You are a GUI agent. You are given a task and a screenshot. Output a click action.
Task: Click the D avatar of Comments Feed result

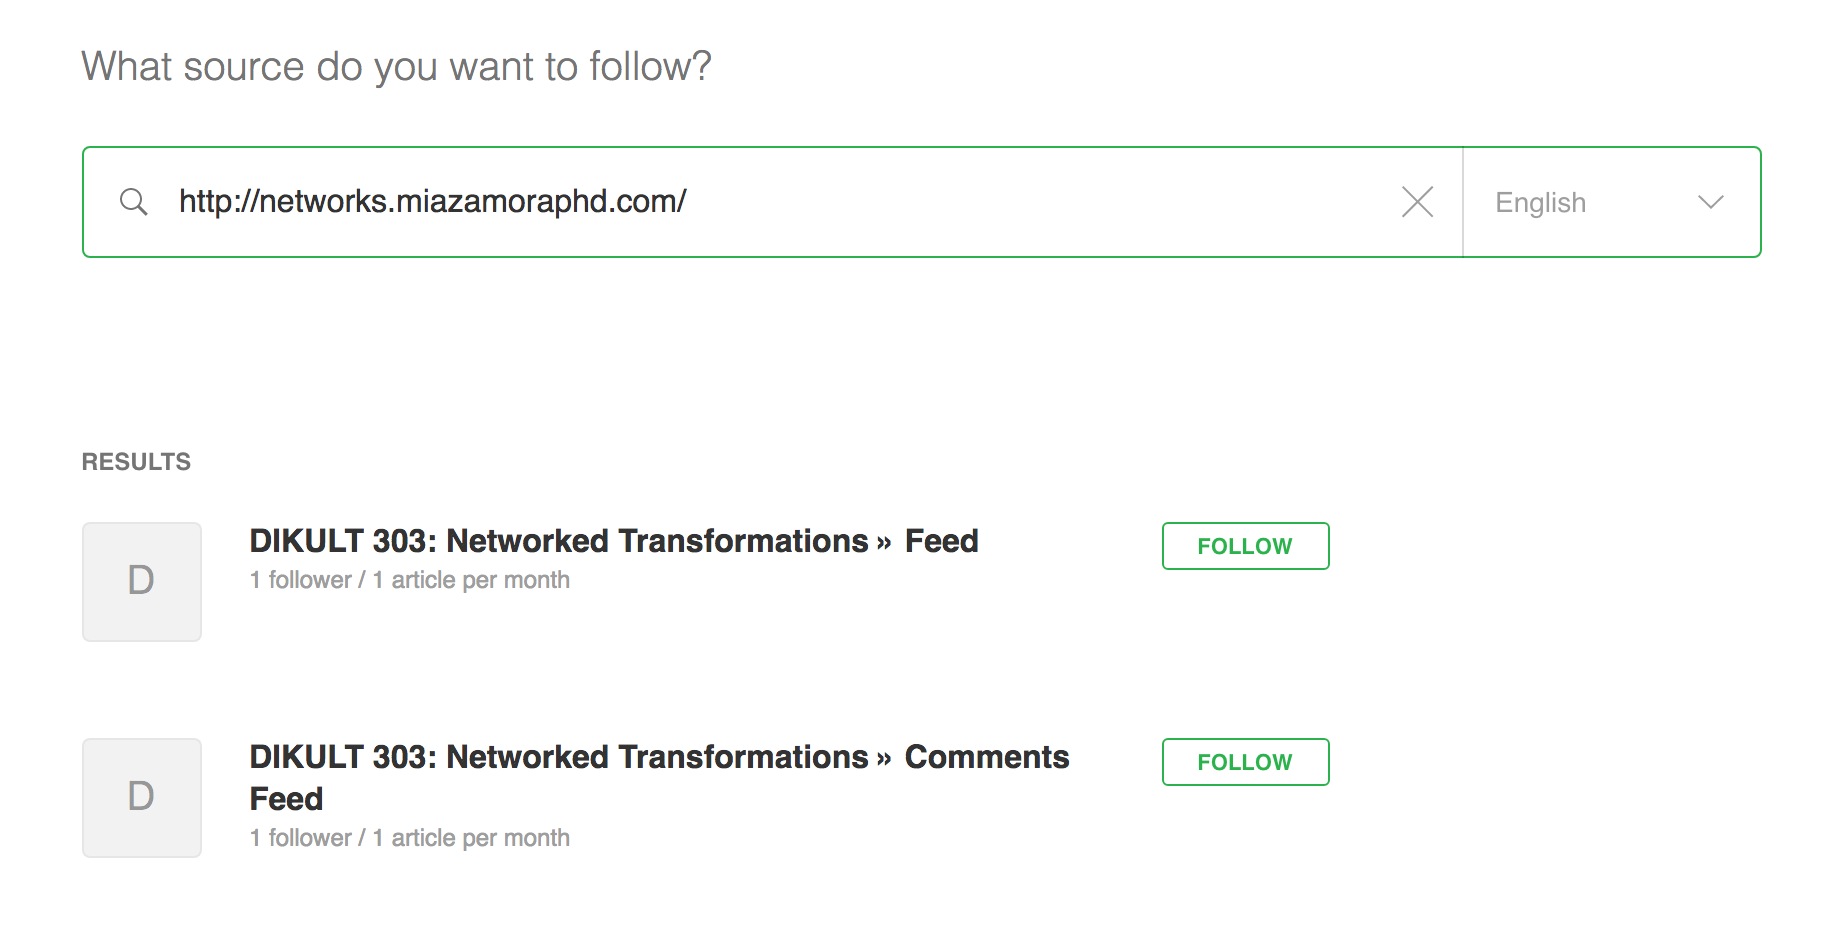point(141,797)
